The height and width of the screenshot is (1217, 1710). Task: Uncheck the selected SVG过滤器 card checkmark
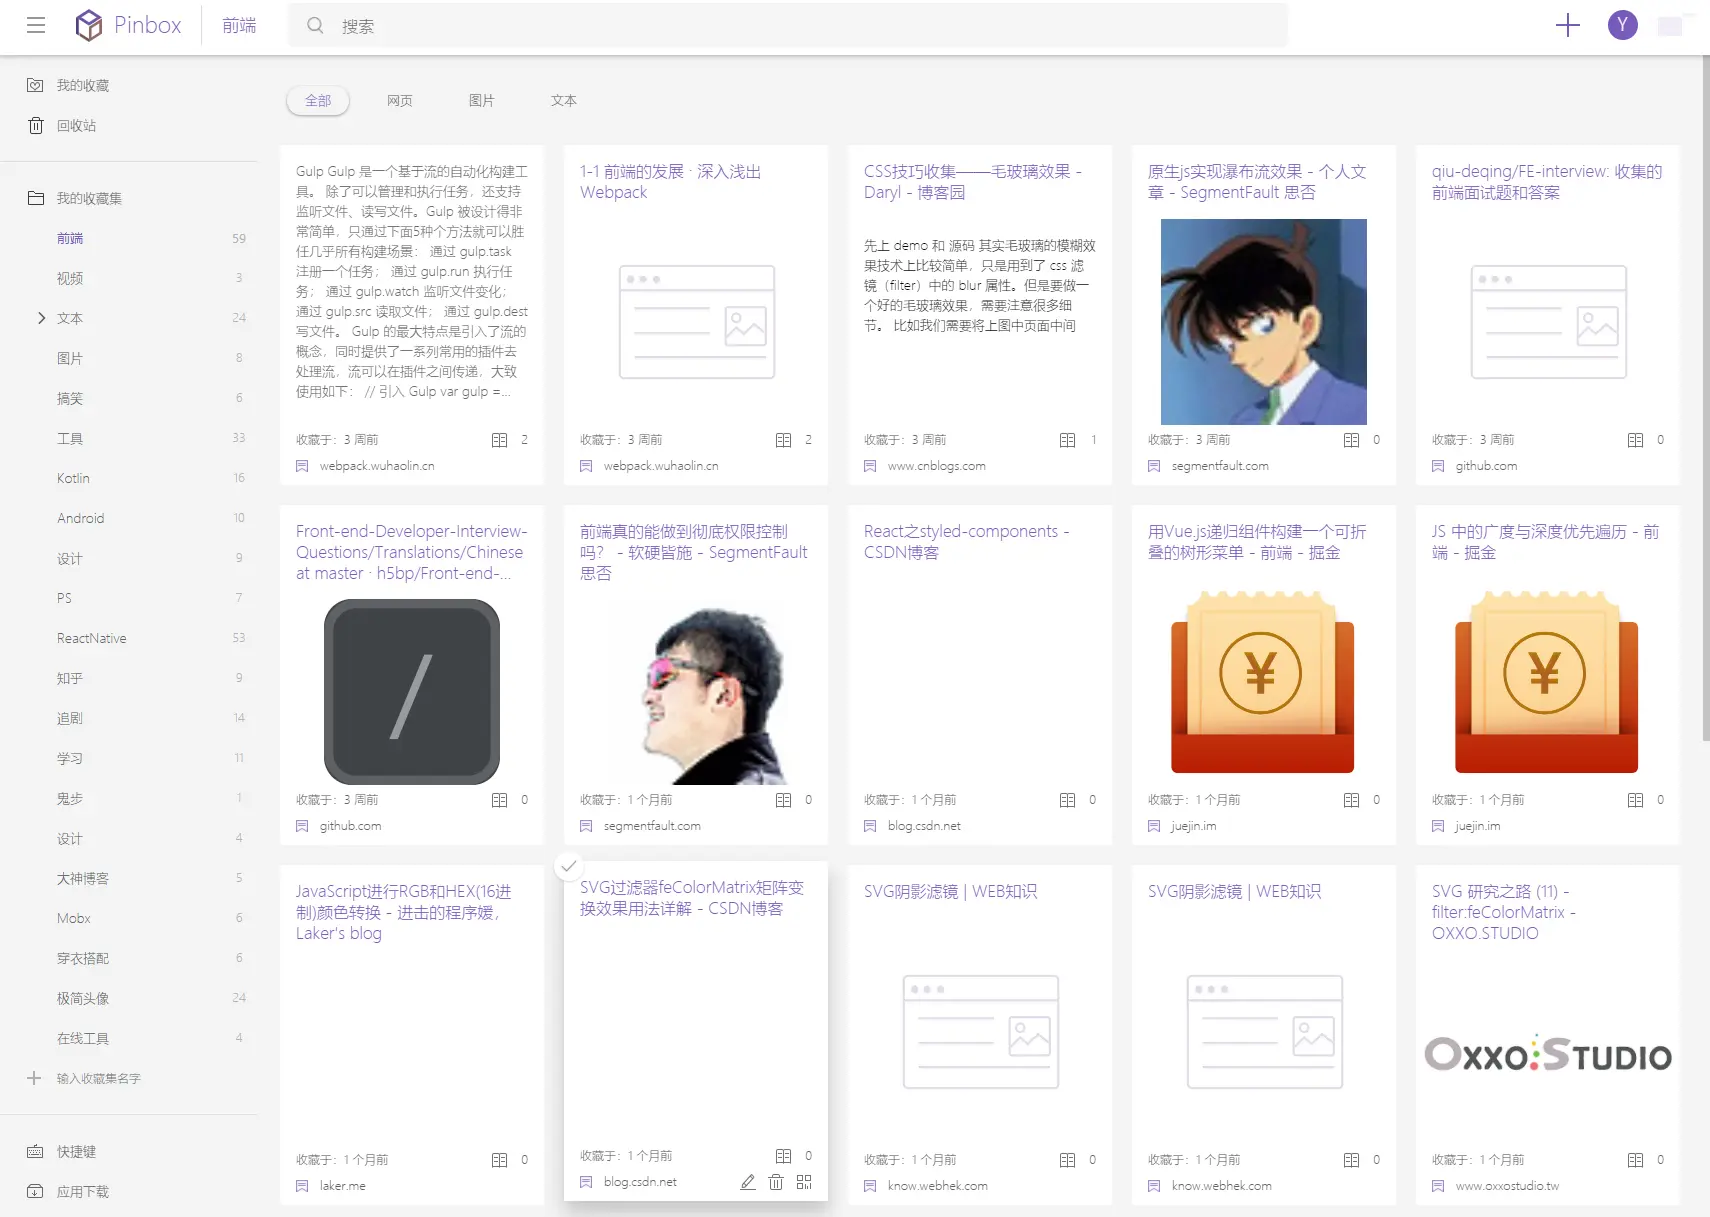[x=570, y=866]
